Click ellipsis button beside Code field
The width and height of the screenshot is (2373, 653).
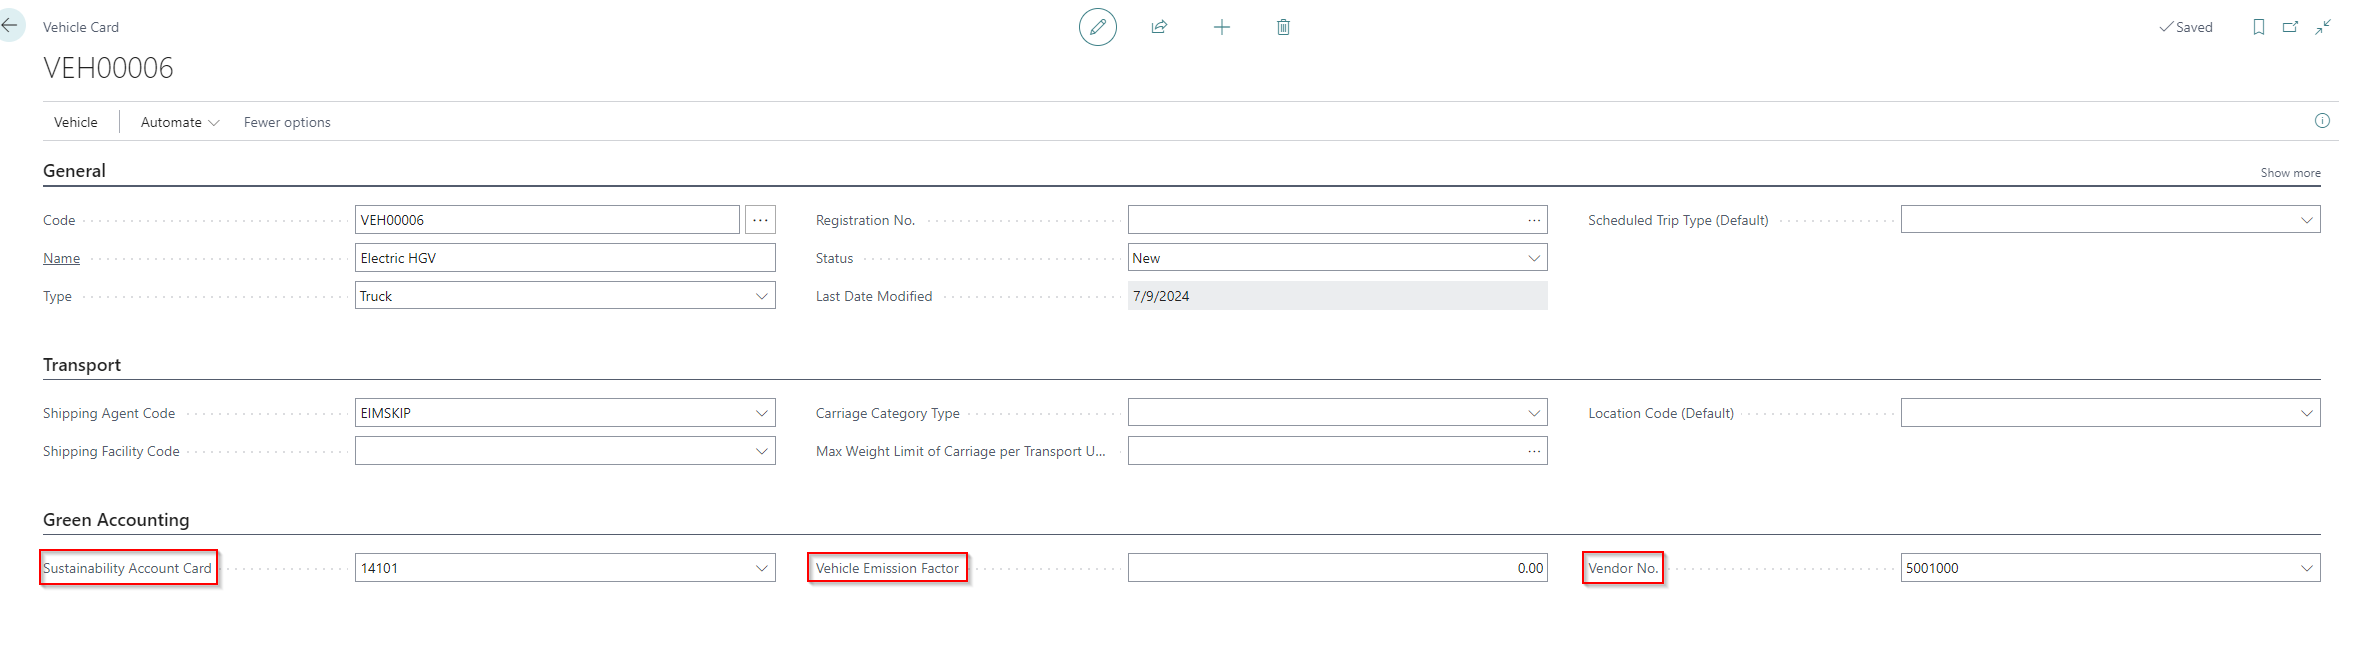(760, 220)
